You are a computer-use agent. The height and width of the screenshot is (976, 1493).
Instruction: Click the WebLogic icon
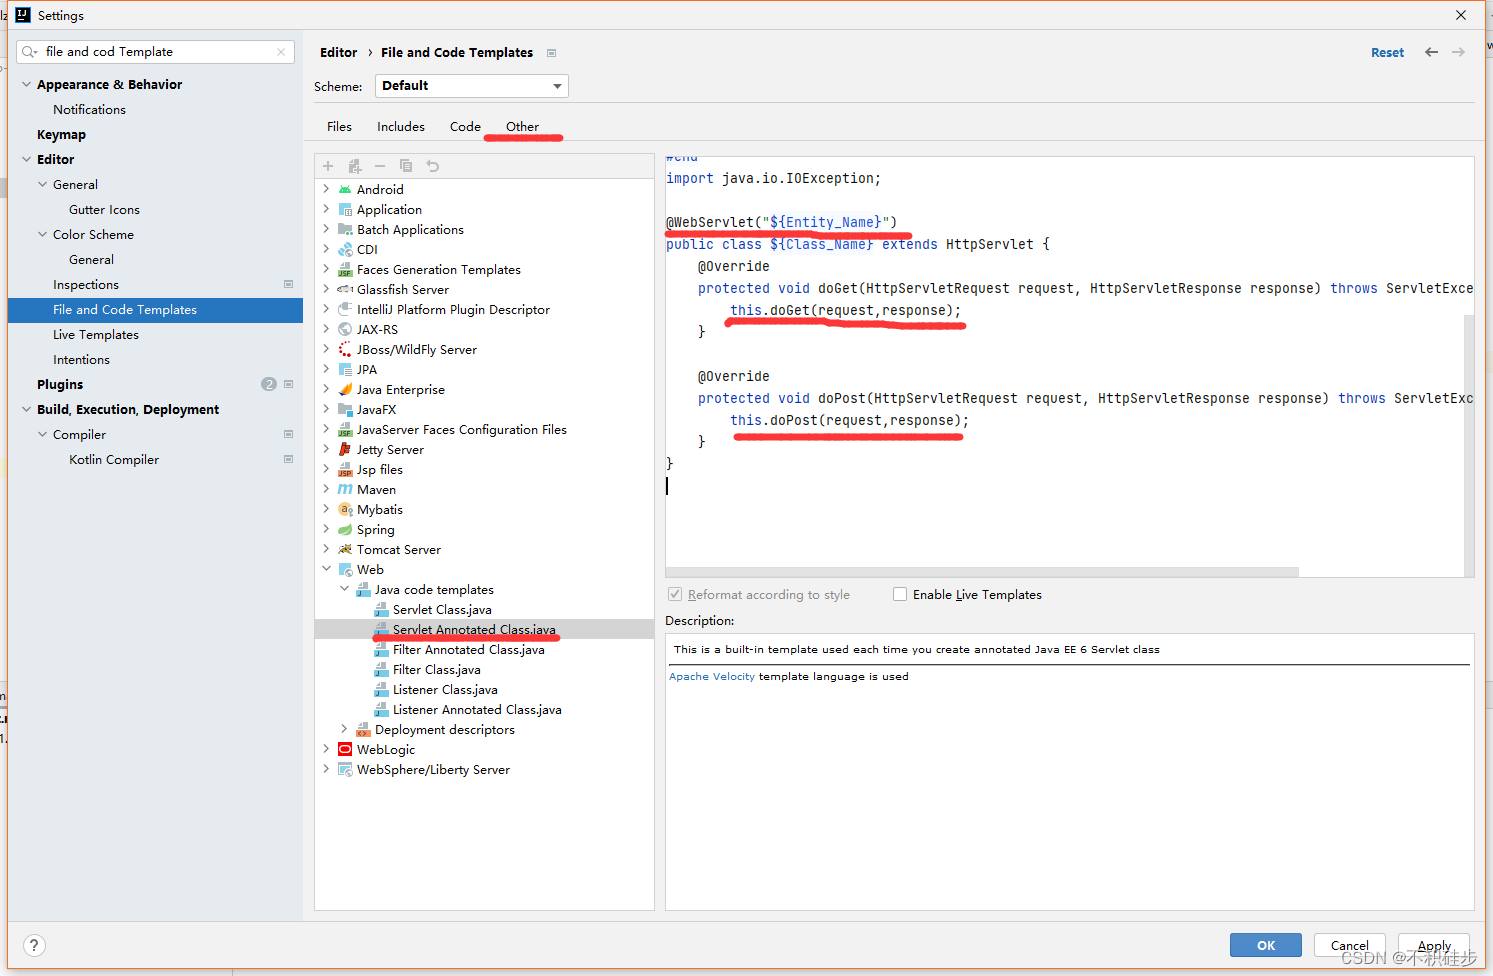tap(345, 750)
